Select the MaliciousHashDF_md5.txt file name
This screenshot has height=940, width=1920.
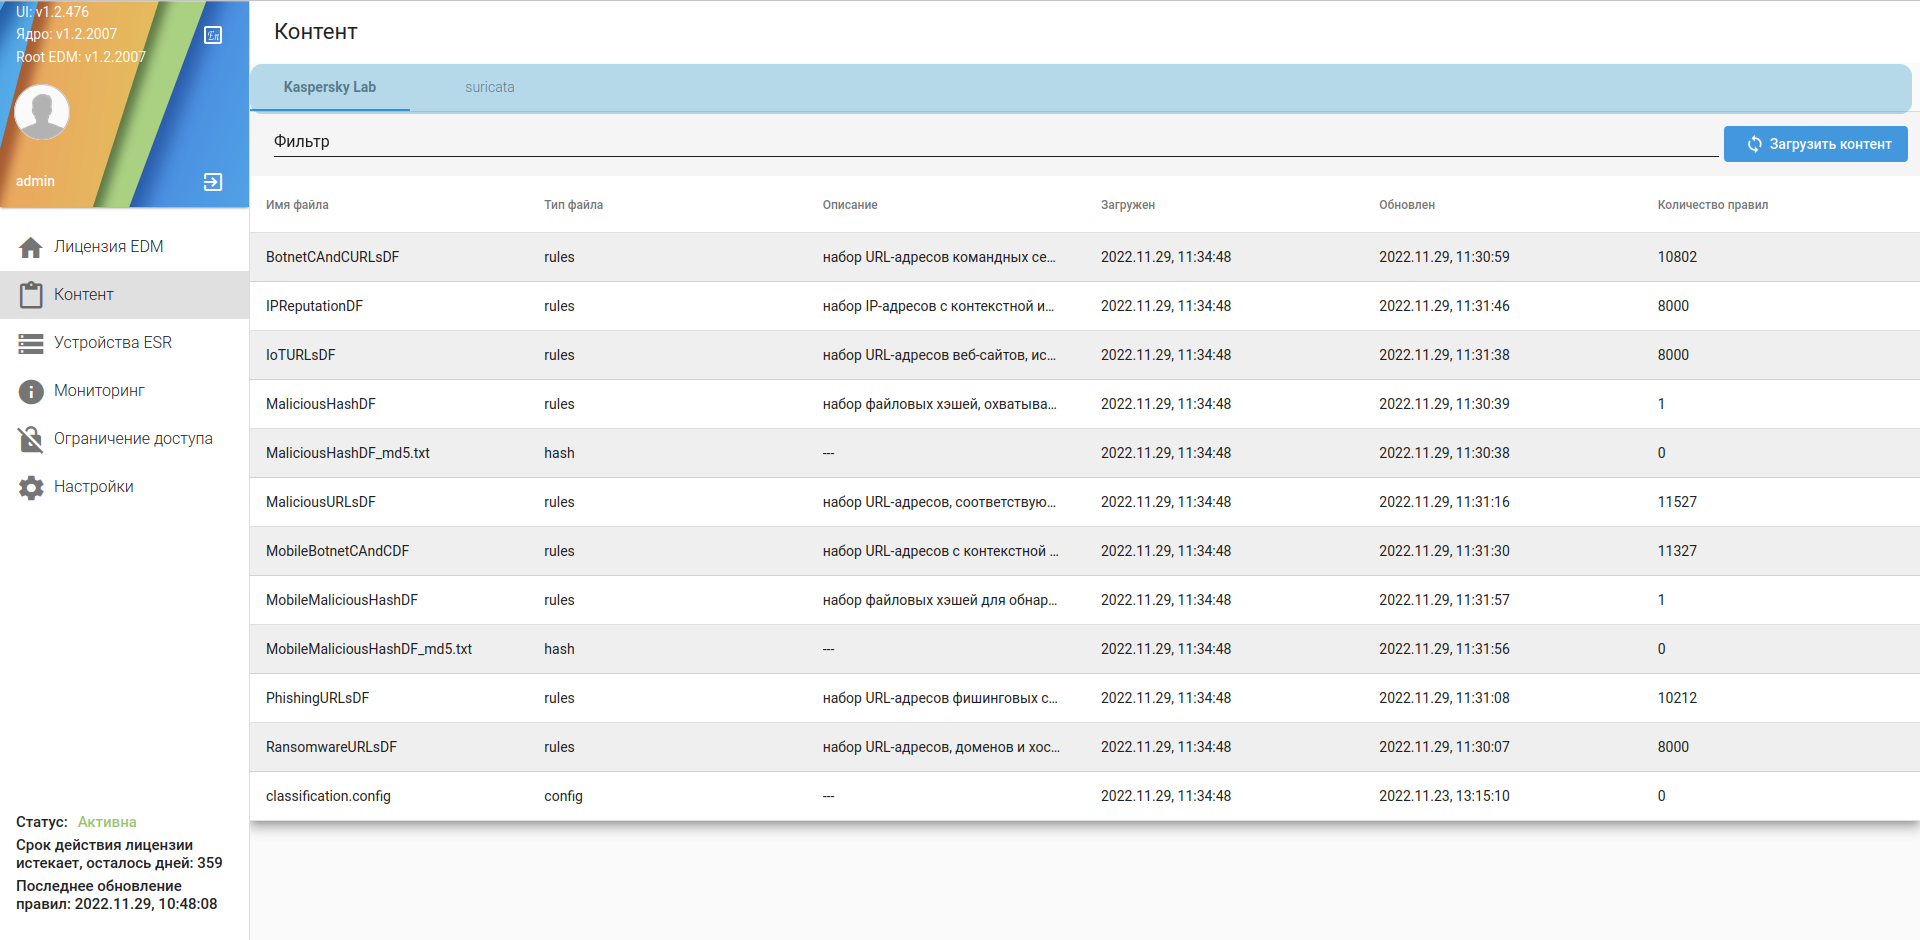coord(348,453)
